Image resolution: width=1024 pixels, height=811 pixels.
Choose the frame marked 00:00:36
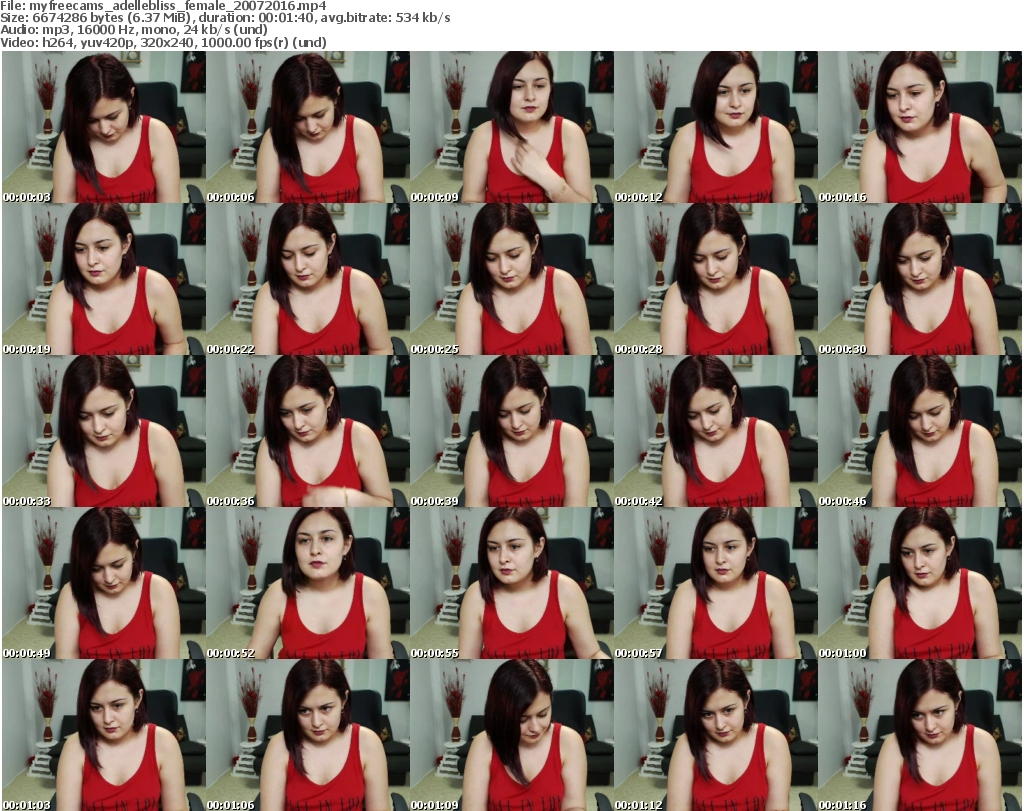tap(308, 431)
